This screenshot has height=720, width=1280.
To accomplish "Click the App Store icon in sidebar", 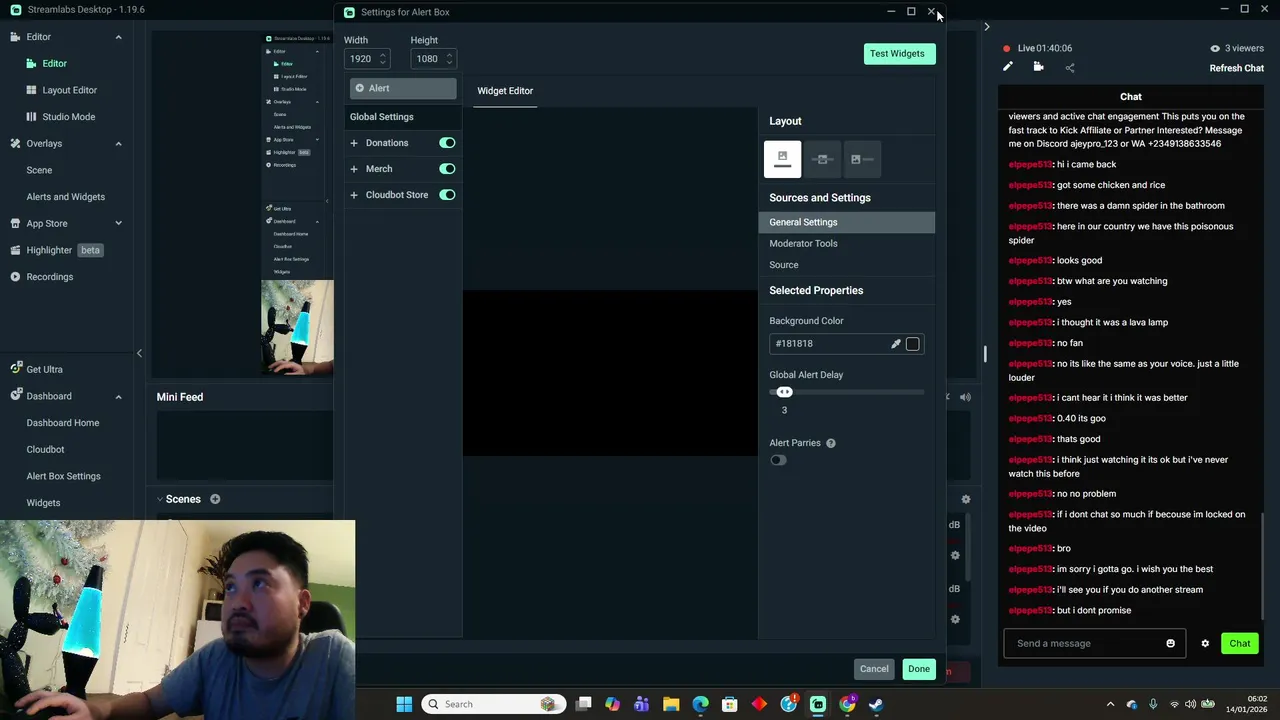I will tap(15, 224).
